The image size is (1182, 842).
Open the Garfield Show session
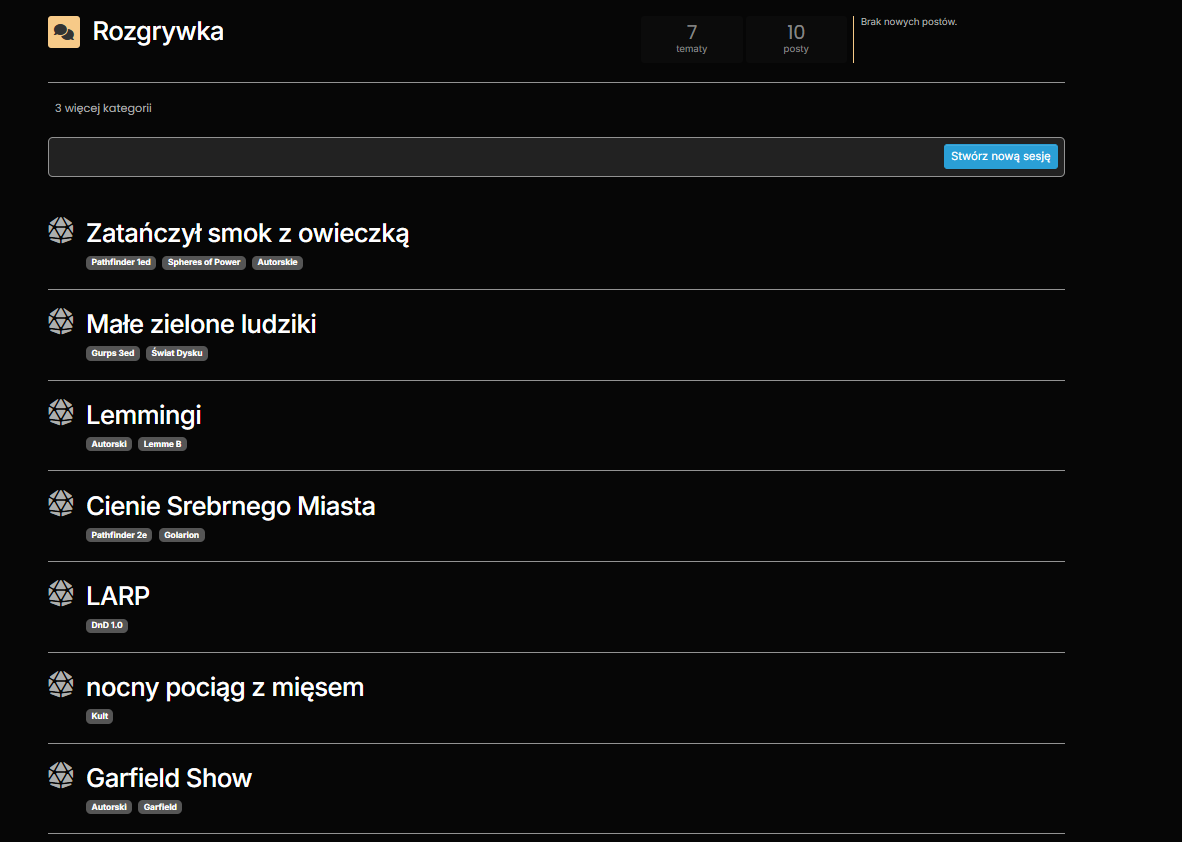click(169, 778)
